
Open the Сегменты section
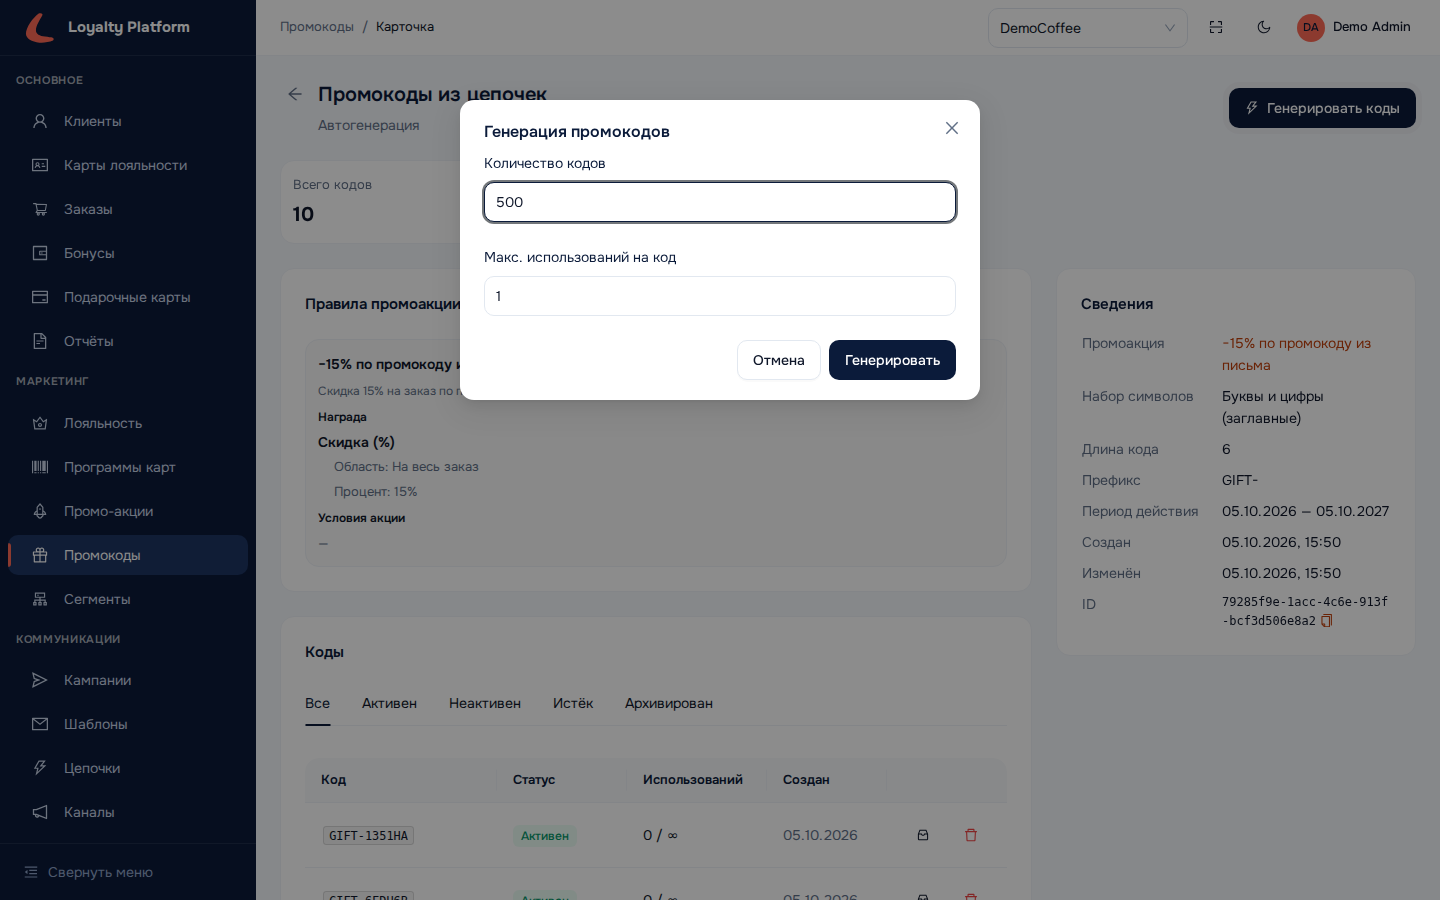[128, 599]
